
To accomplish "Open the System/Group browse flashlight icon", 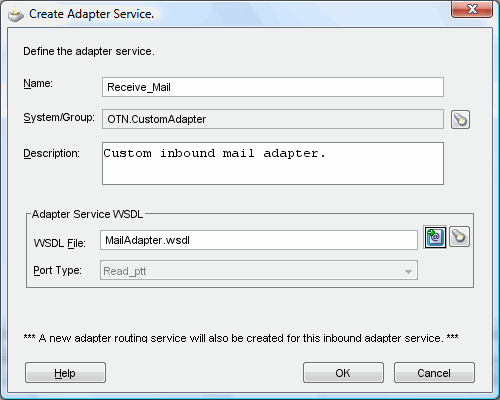I will pos(460,120).
